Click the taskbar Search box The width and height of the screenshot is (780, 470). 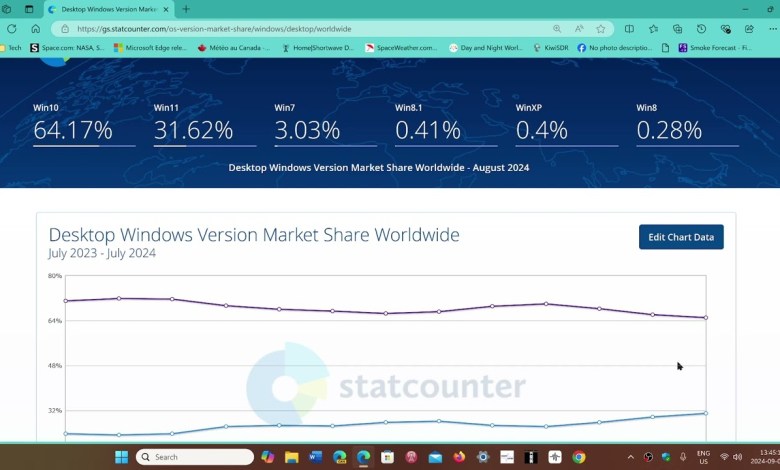[x=195, y=457]
